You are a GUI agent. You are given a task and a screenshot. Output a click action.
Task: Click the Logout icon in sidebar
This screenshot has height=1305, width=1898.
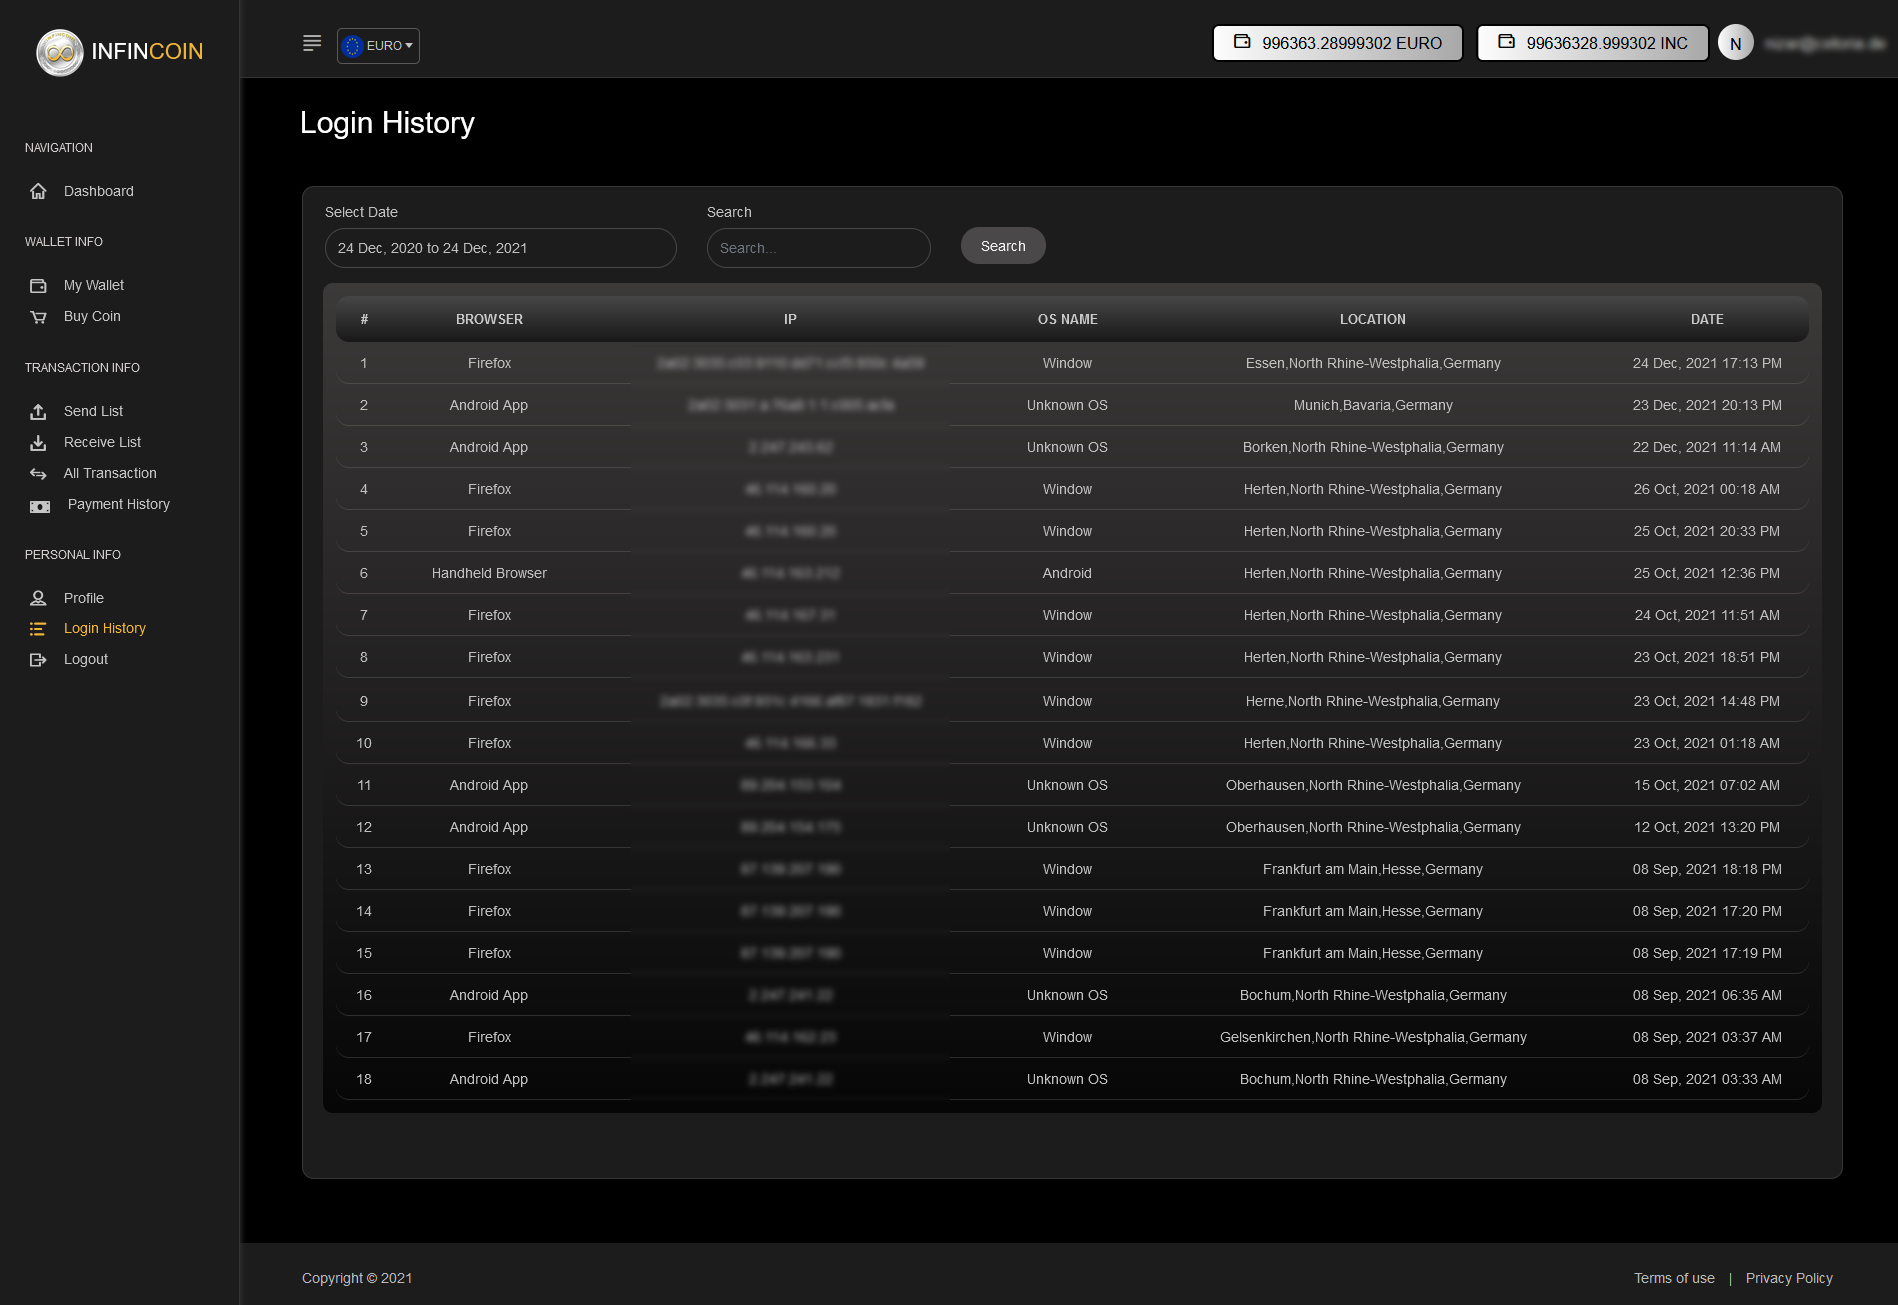38,660
